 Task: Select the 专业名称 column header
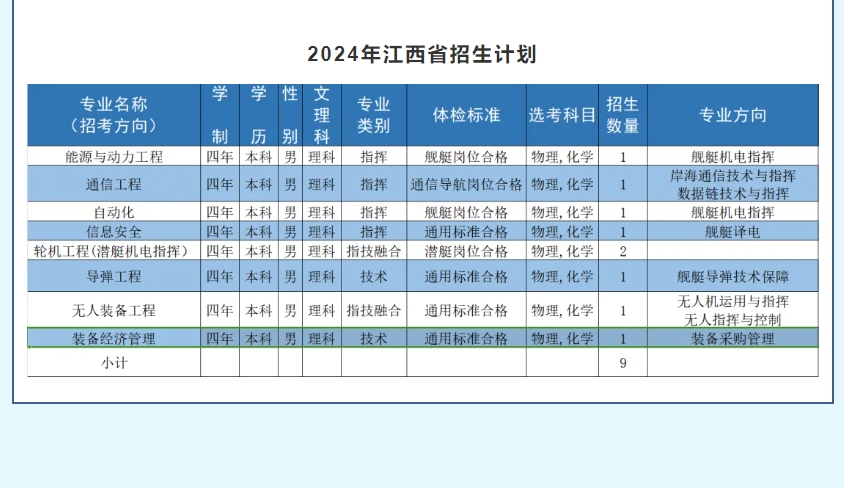114,115
